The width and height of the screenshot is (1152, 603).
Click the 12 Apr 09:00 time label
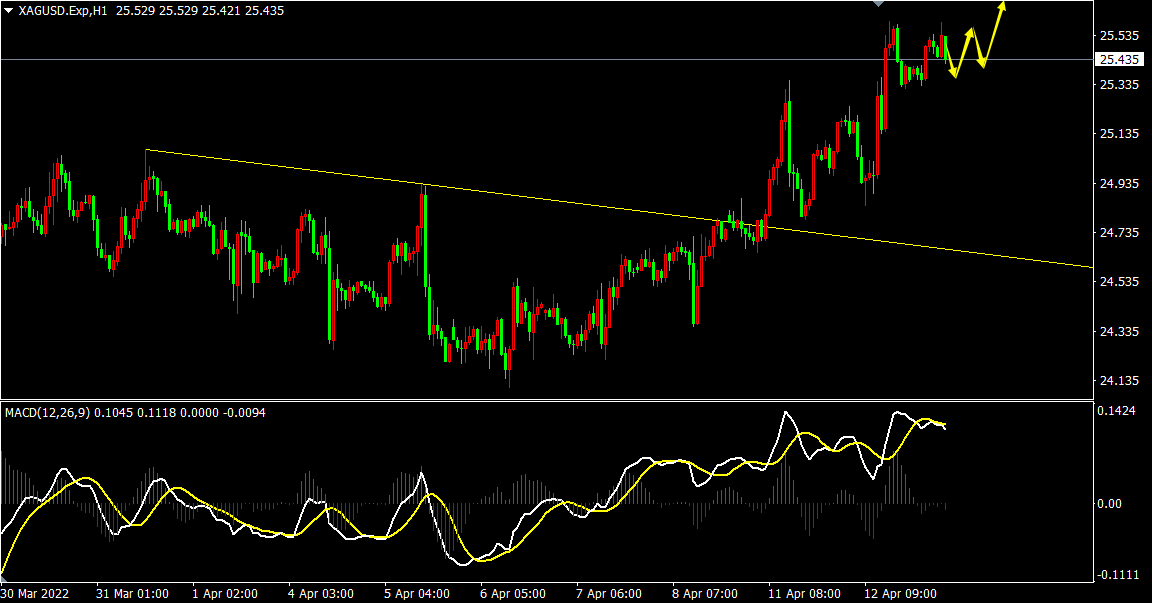(x=901, y=593)
